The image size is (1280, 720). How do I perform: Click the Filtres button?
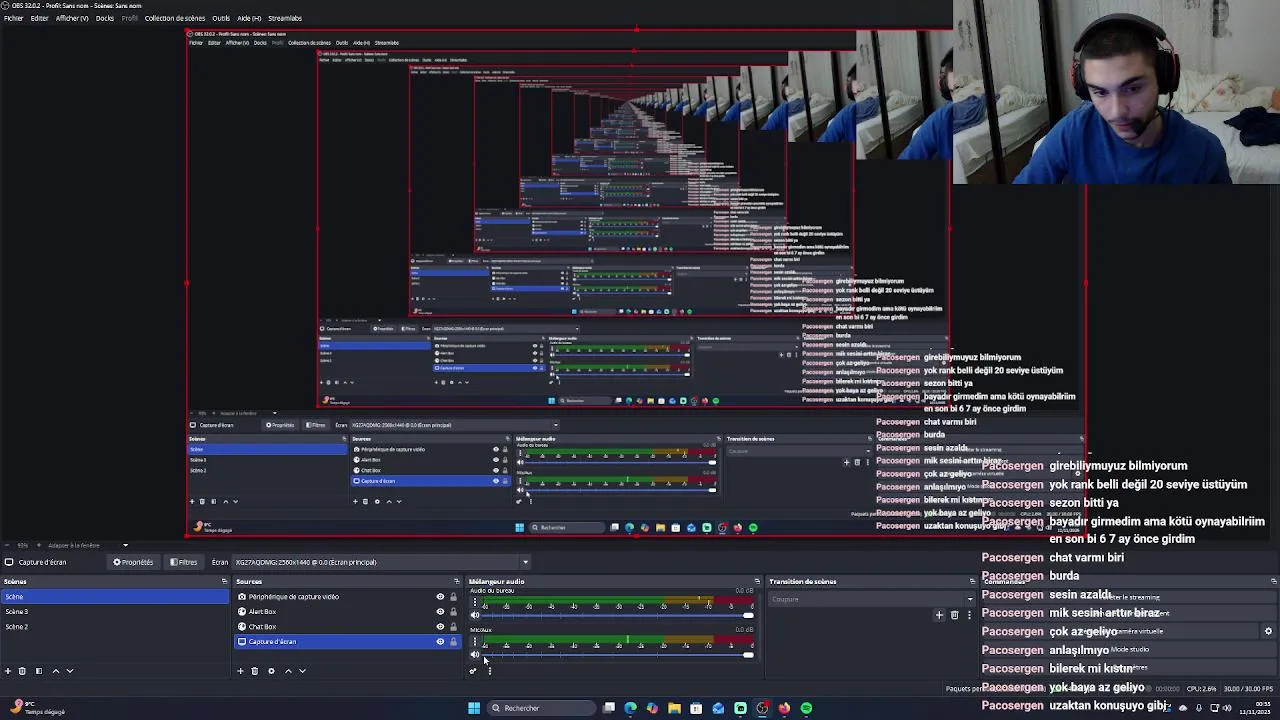pyautogui.click(x=184, y=562)
